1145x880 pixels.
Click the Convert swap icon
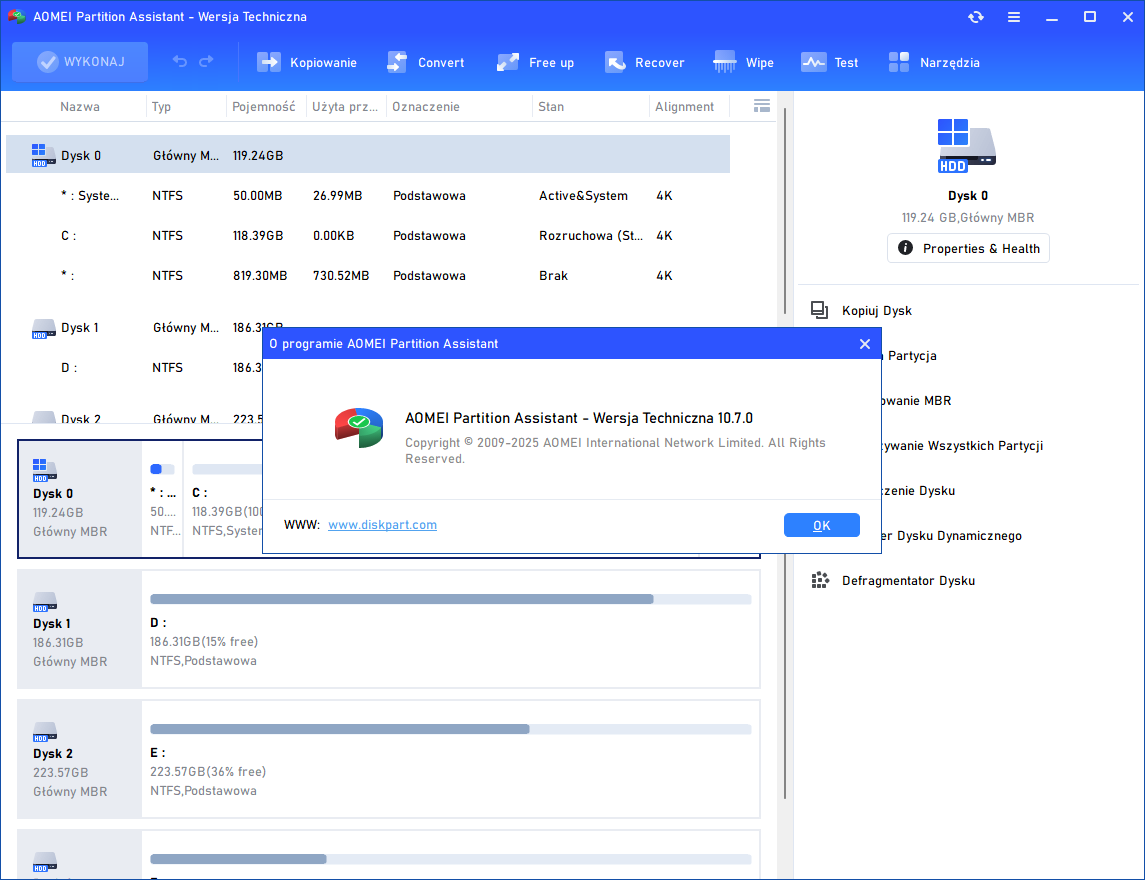click(x=397, y=62)
